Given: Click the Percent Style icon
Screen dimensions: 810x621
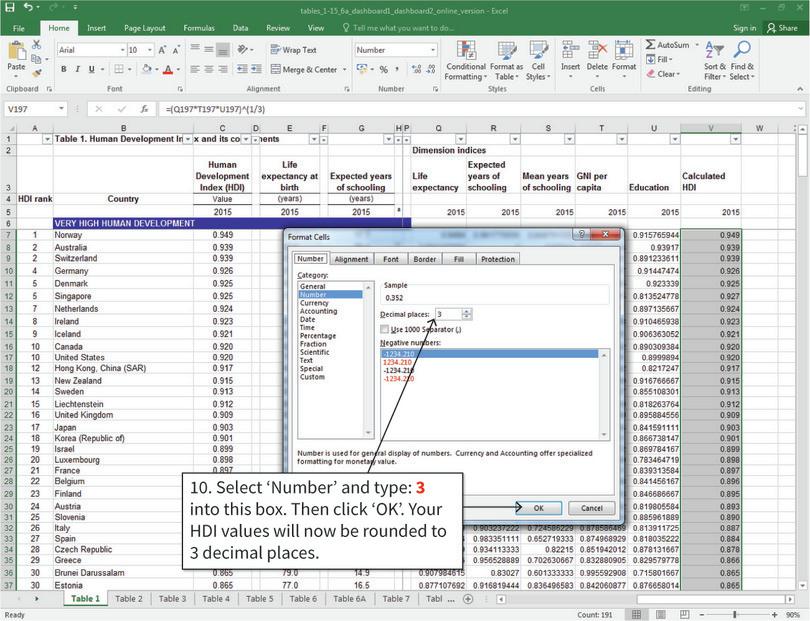Looking at the screenshot, I should (x=382, y=71).
